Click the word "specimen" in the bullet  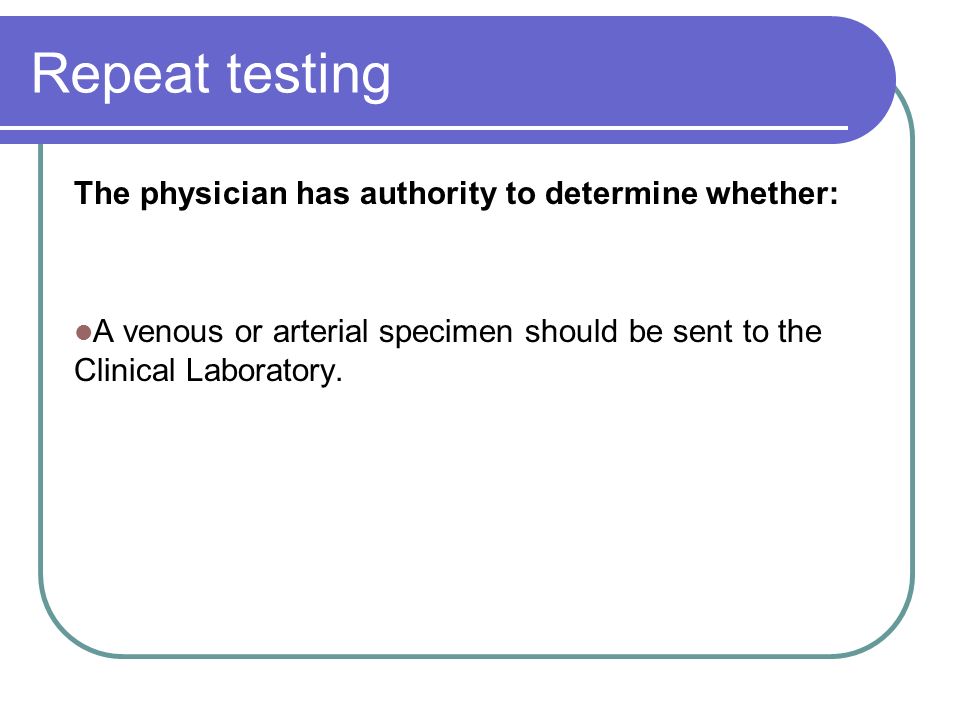(445, 332)
